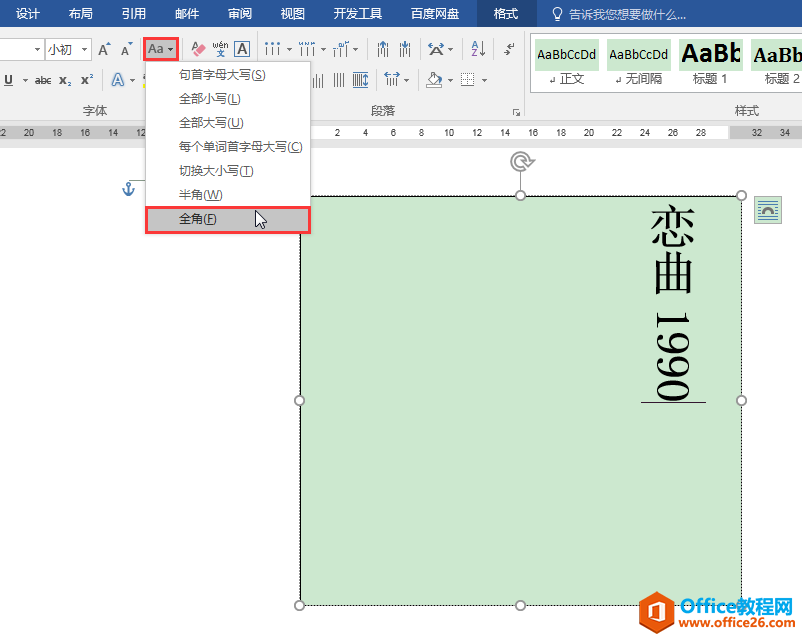Click the decrease indent icon
802x640 pixels.
(383, 50)
